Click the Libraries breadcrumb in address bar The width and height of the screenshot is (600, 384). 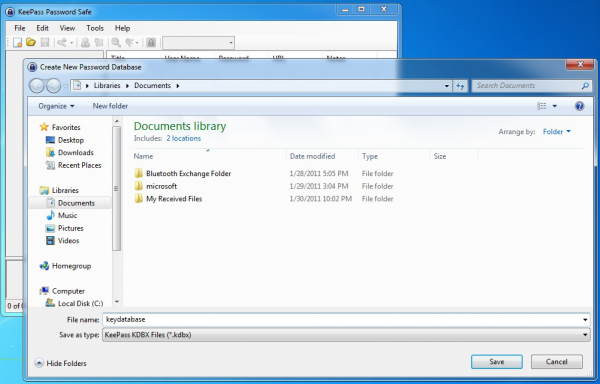(x=107, y=85)
